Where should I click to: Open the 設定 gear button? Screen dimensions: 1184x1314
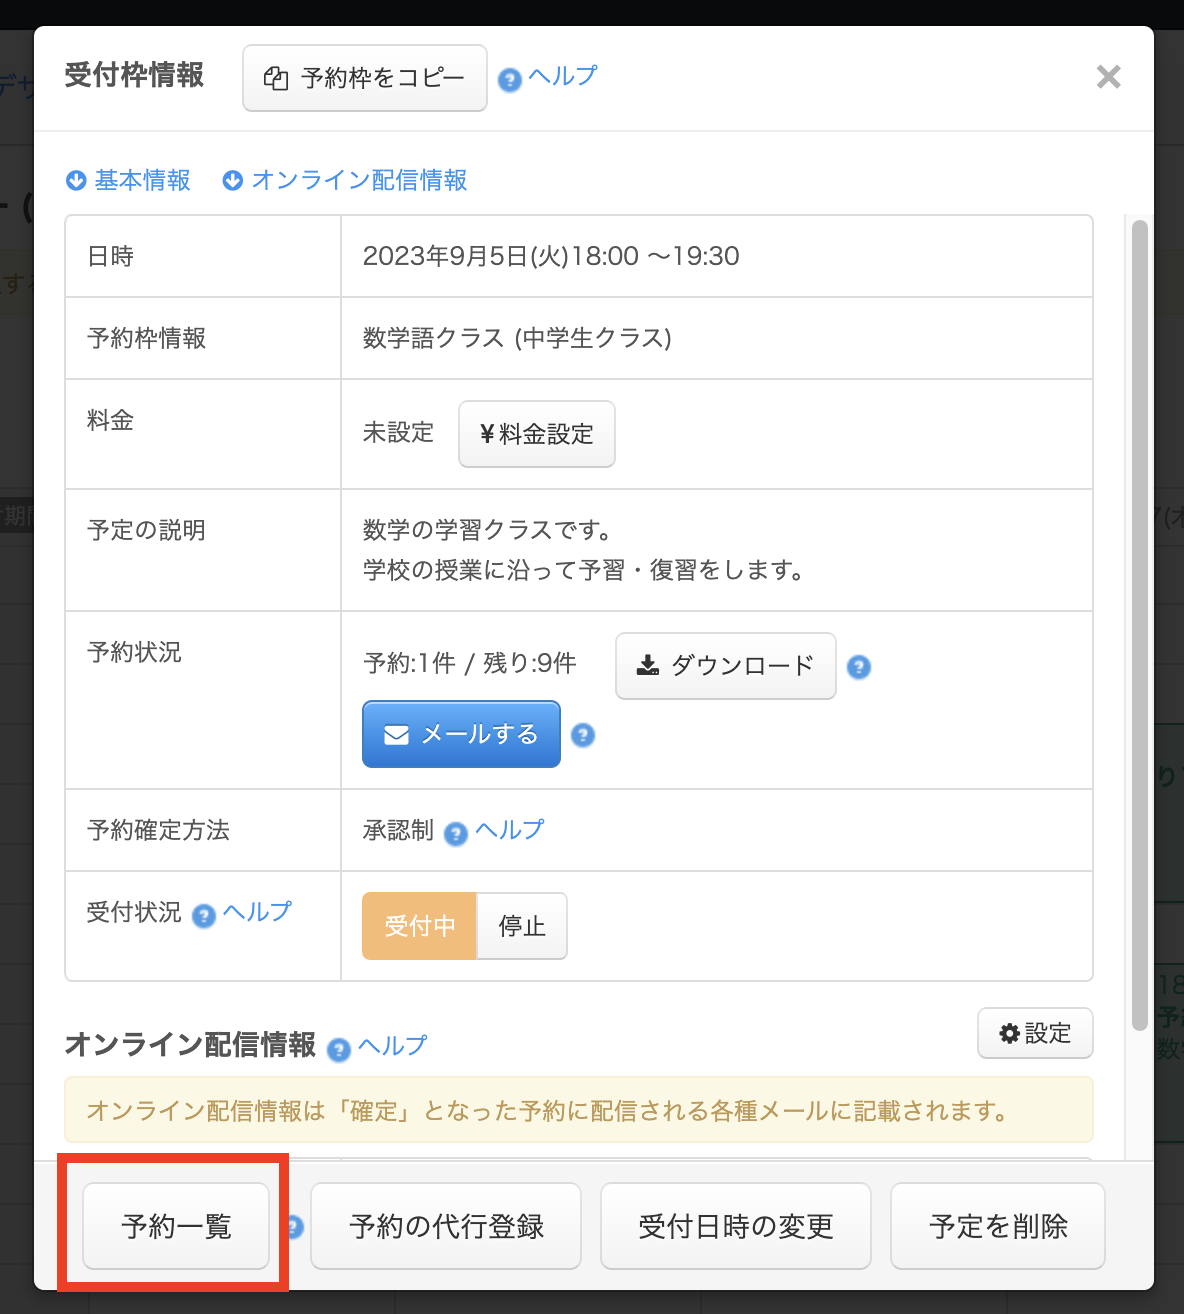point(1035,1033)
